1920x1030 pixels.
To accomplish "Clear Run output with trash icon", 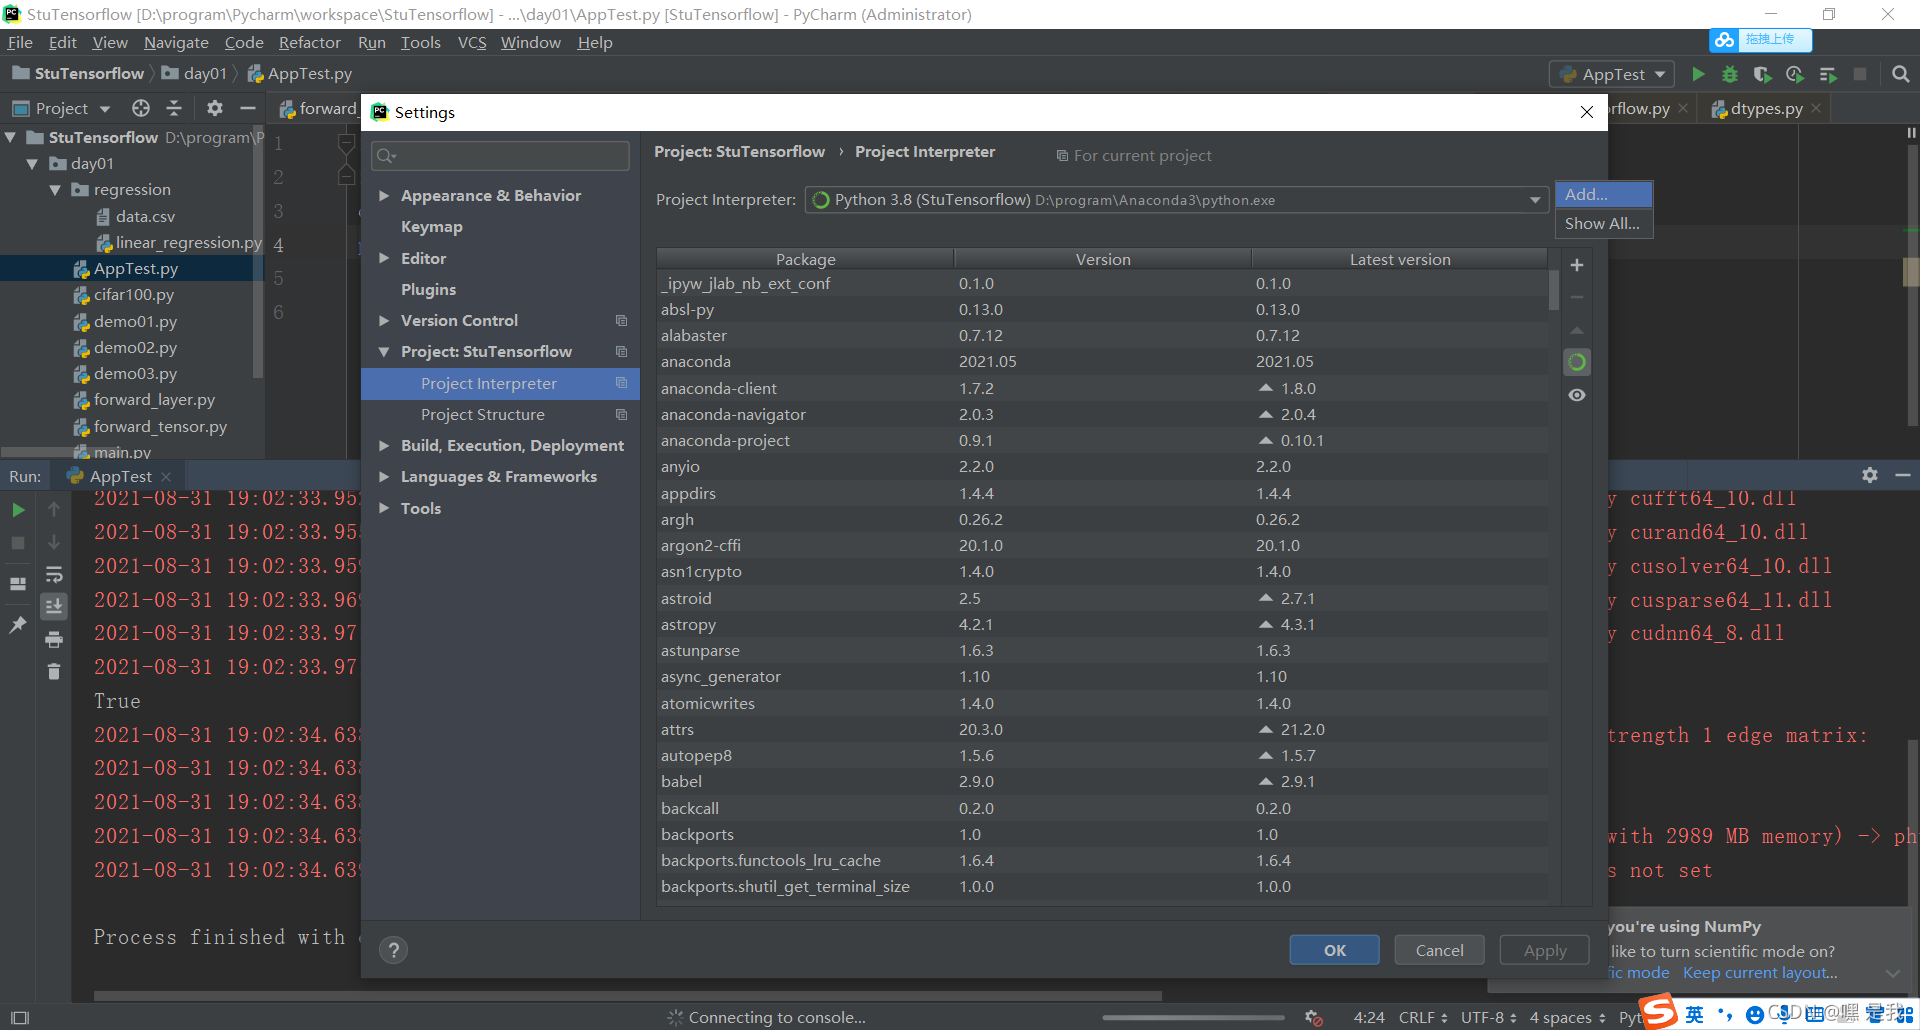I will tap(54, 672).
